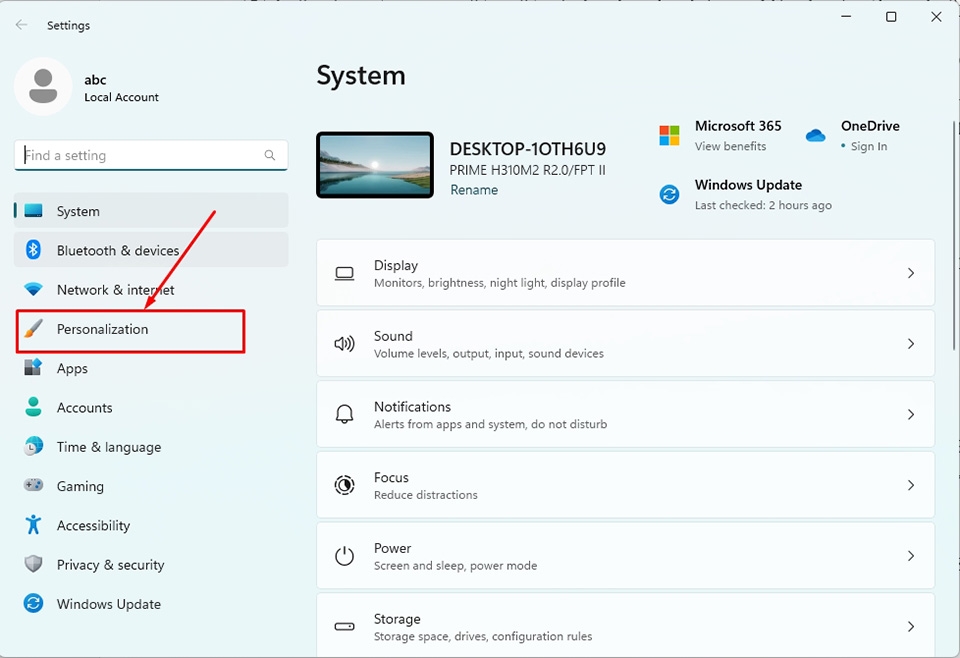Viewport: 960px width, 658px height.
Task: Open Personalization settings
Action: pos(103,328)
